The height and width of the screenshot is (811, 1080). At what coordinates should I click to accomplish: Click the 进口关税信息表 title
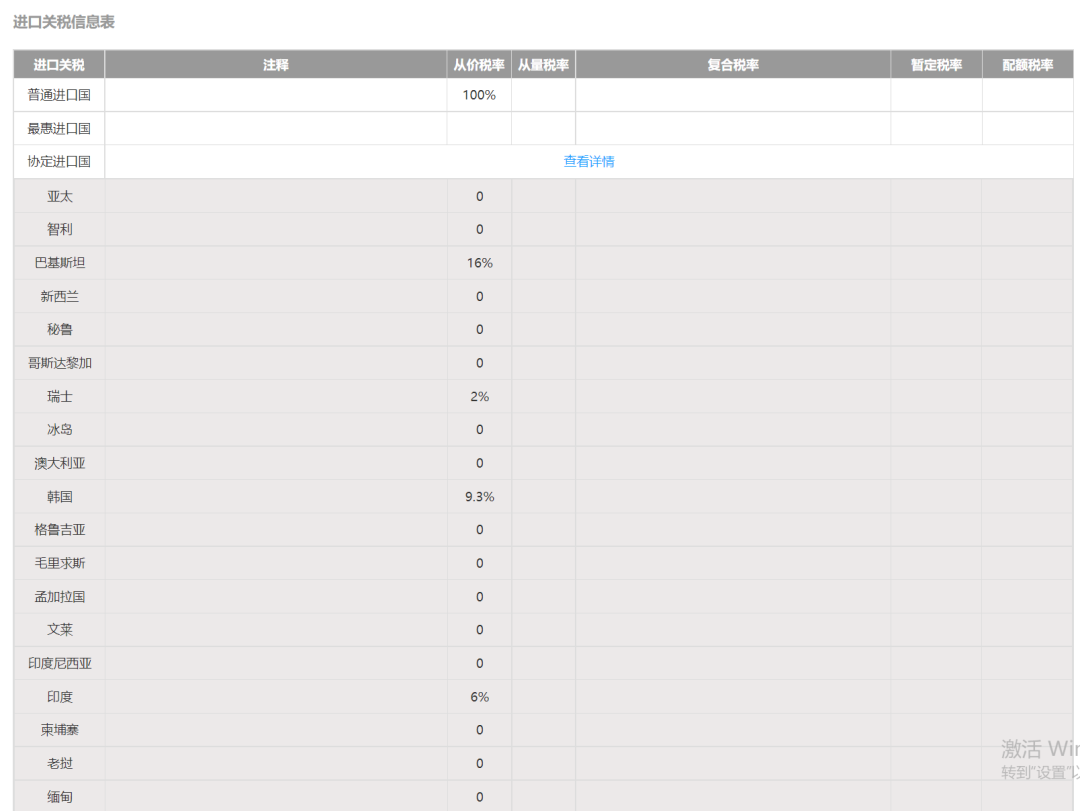pyautogui.click(x=64, y=22)
